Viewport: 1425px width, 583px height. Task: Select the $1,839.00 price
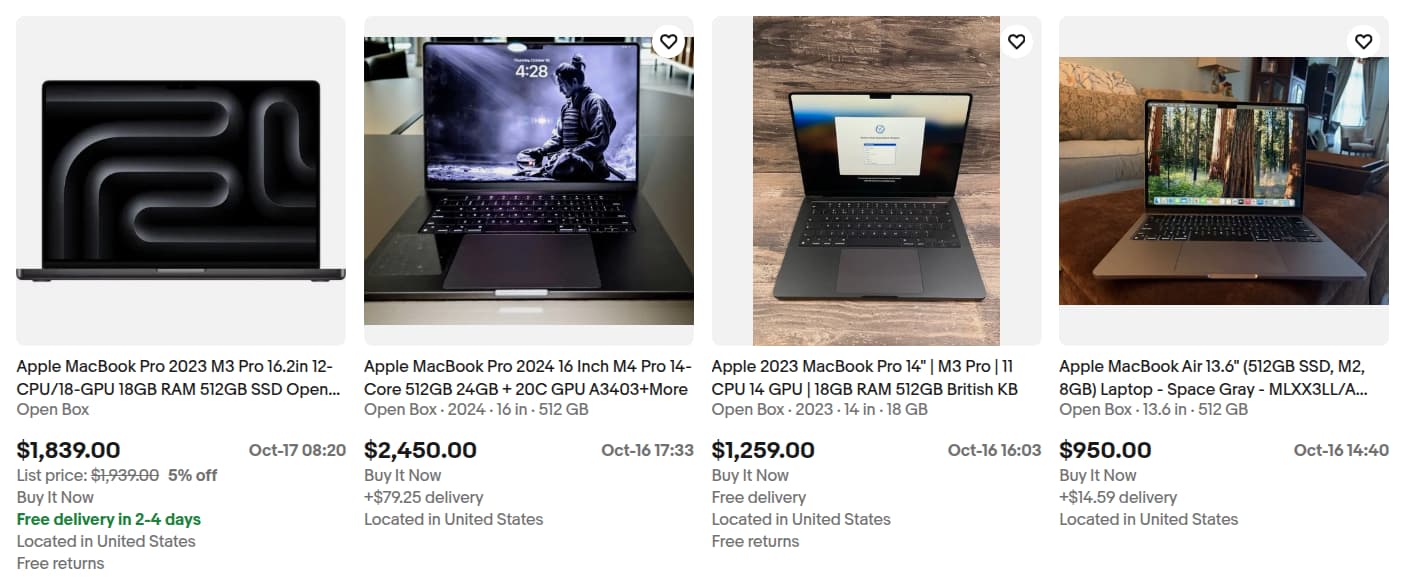[x=69, y=450]
